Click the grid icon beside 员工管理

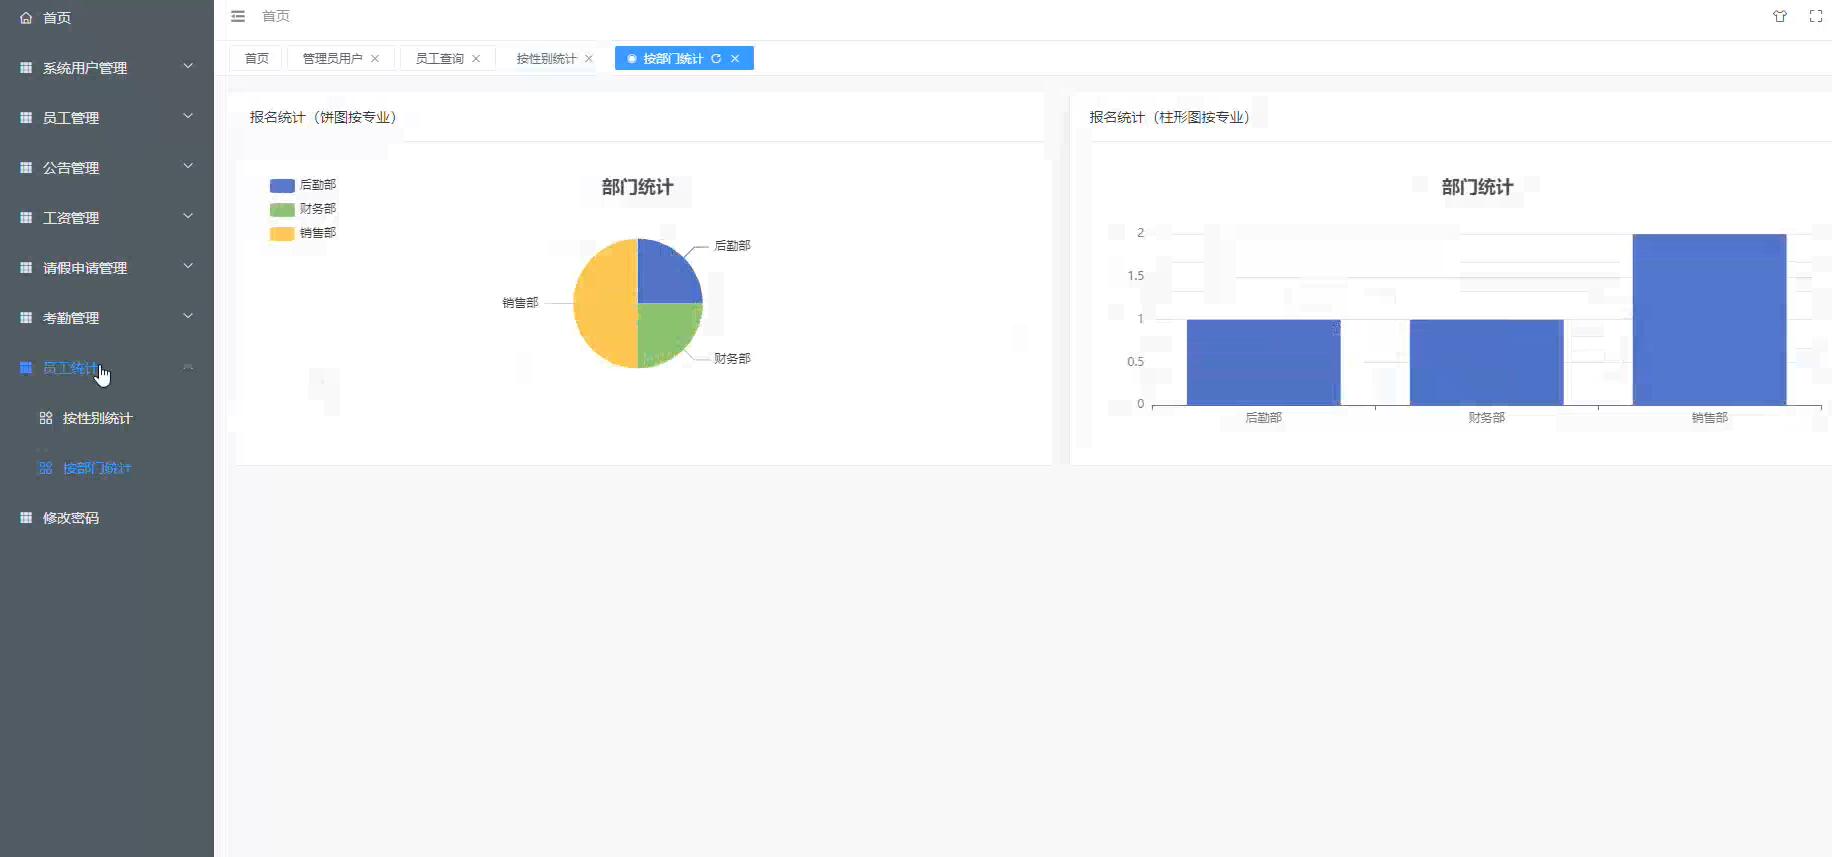[x=26, y=118]
